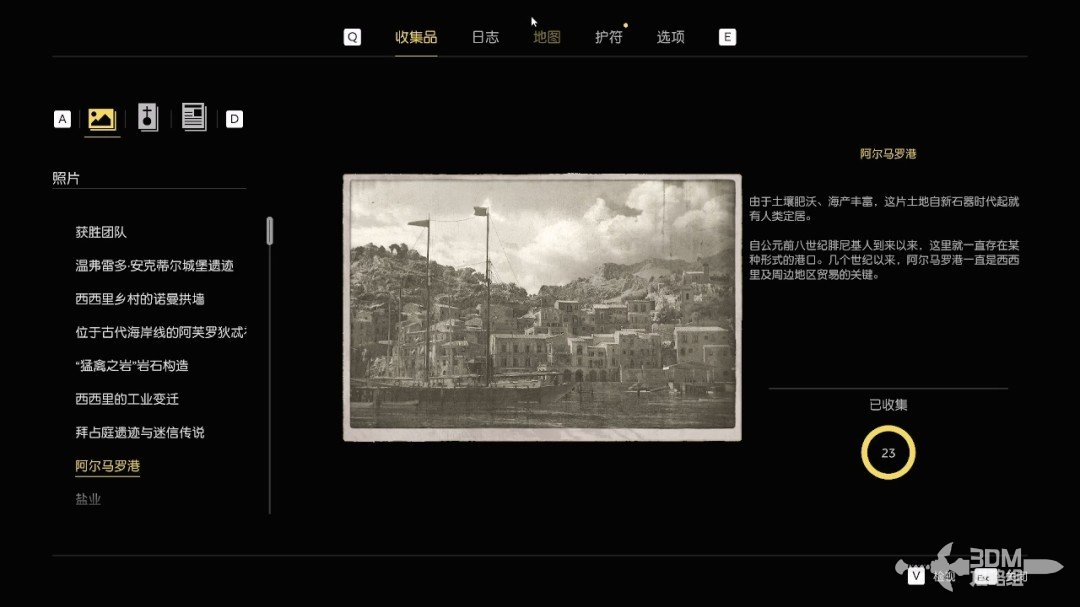Pick the "猛禽之岩"岩石构造 entry
Screen dimensions: 1080x607
point(132,366)
